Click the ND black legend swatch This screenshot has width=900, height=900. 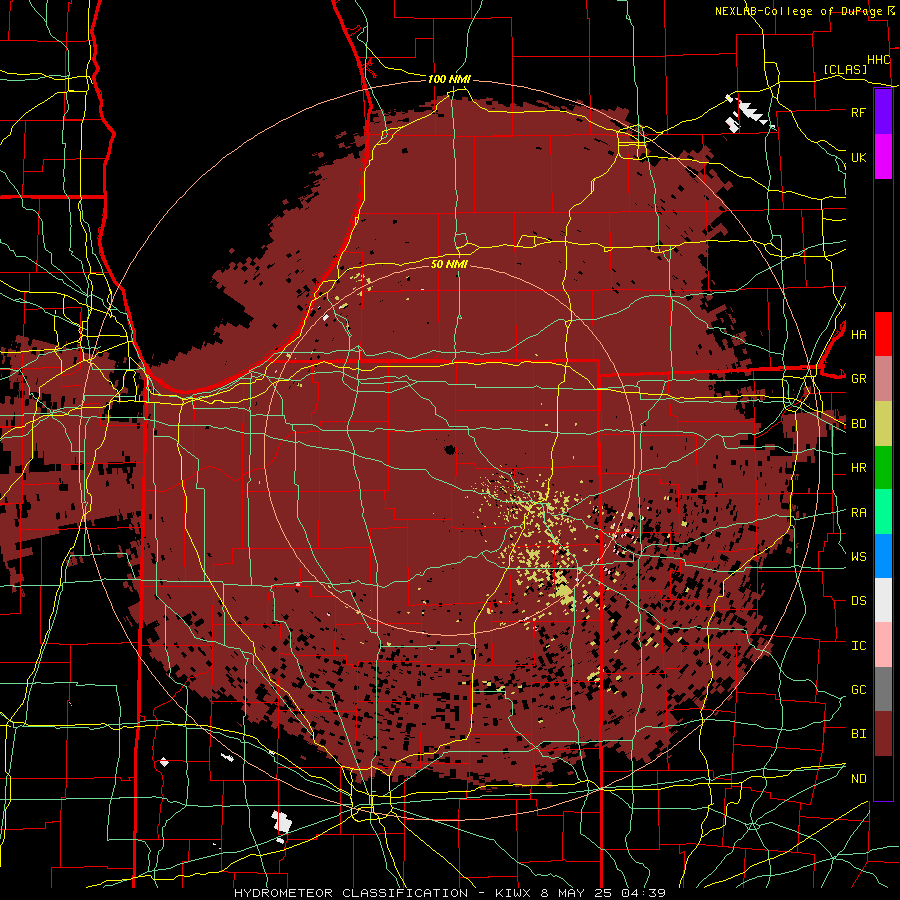[883, 778]
